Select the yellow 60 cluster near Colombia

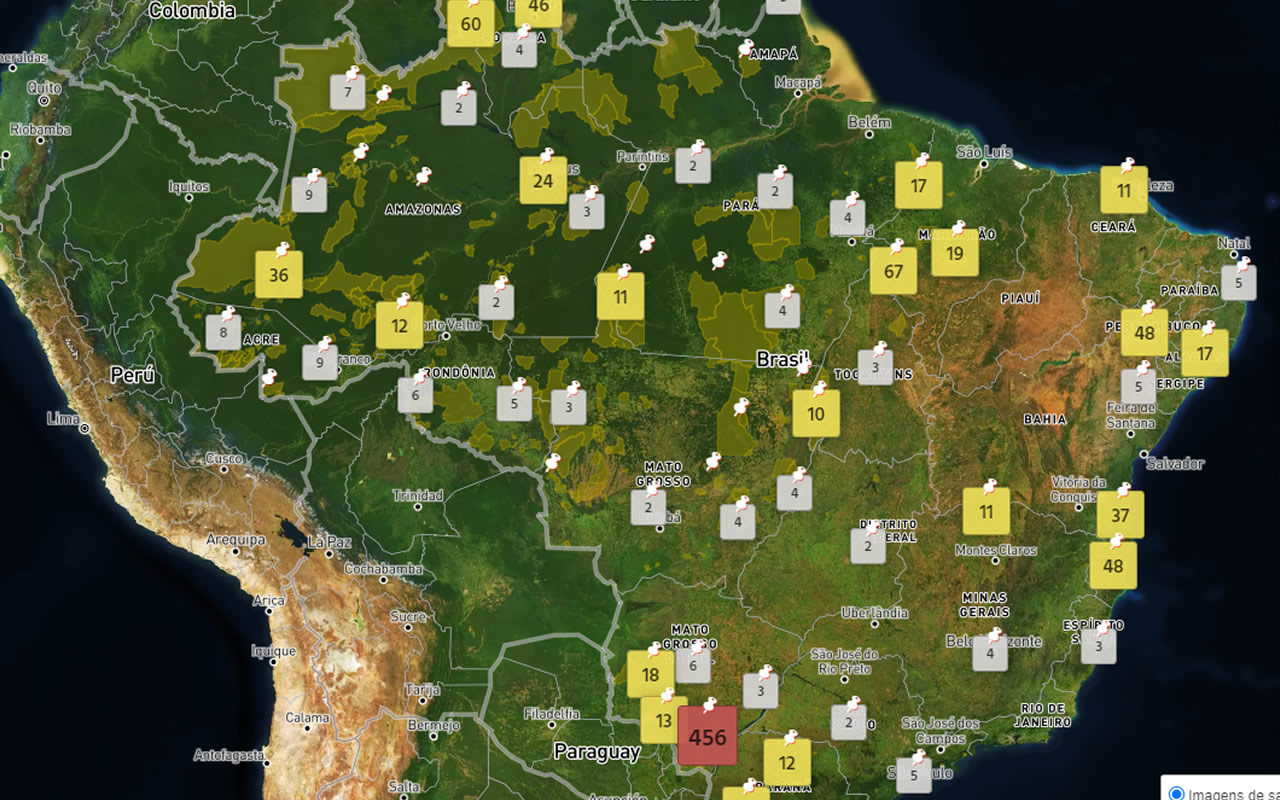471,24
